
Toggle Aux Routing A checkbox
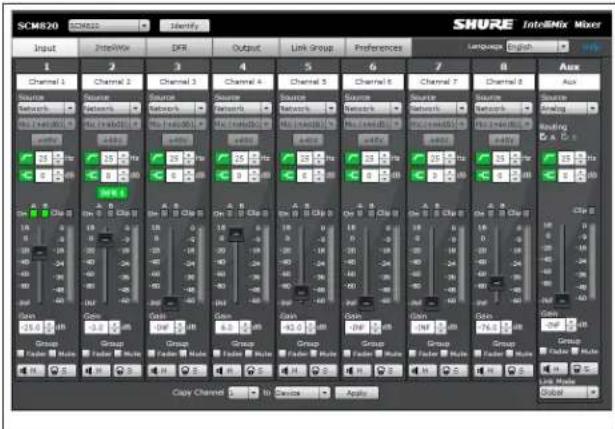(x=544, y=137)
